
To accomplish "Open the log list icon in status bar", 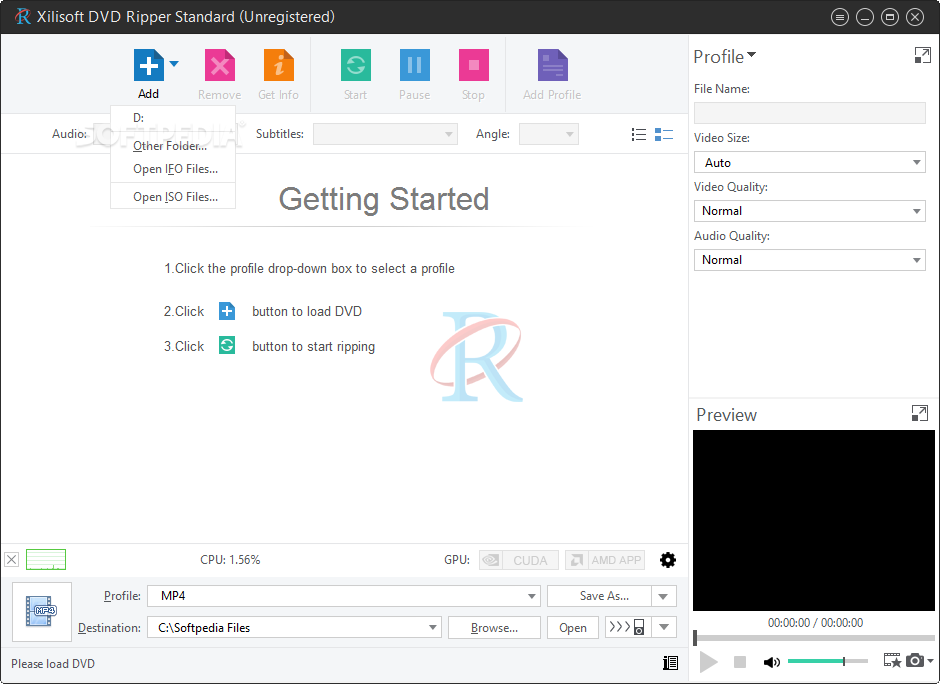I will (670, 662).
